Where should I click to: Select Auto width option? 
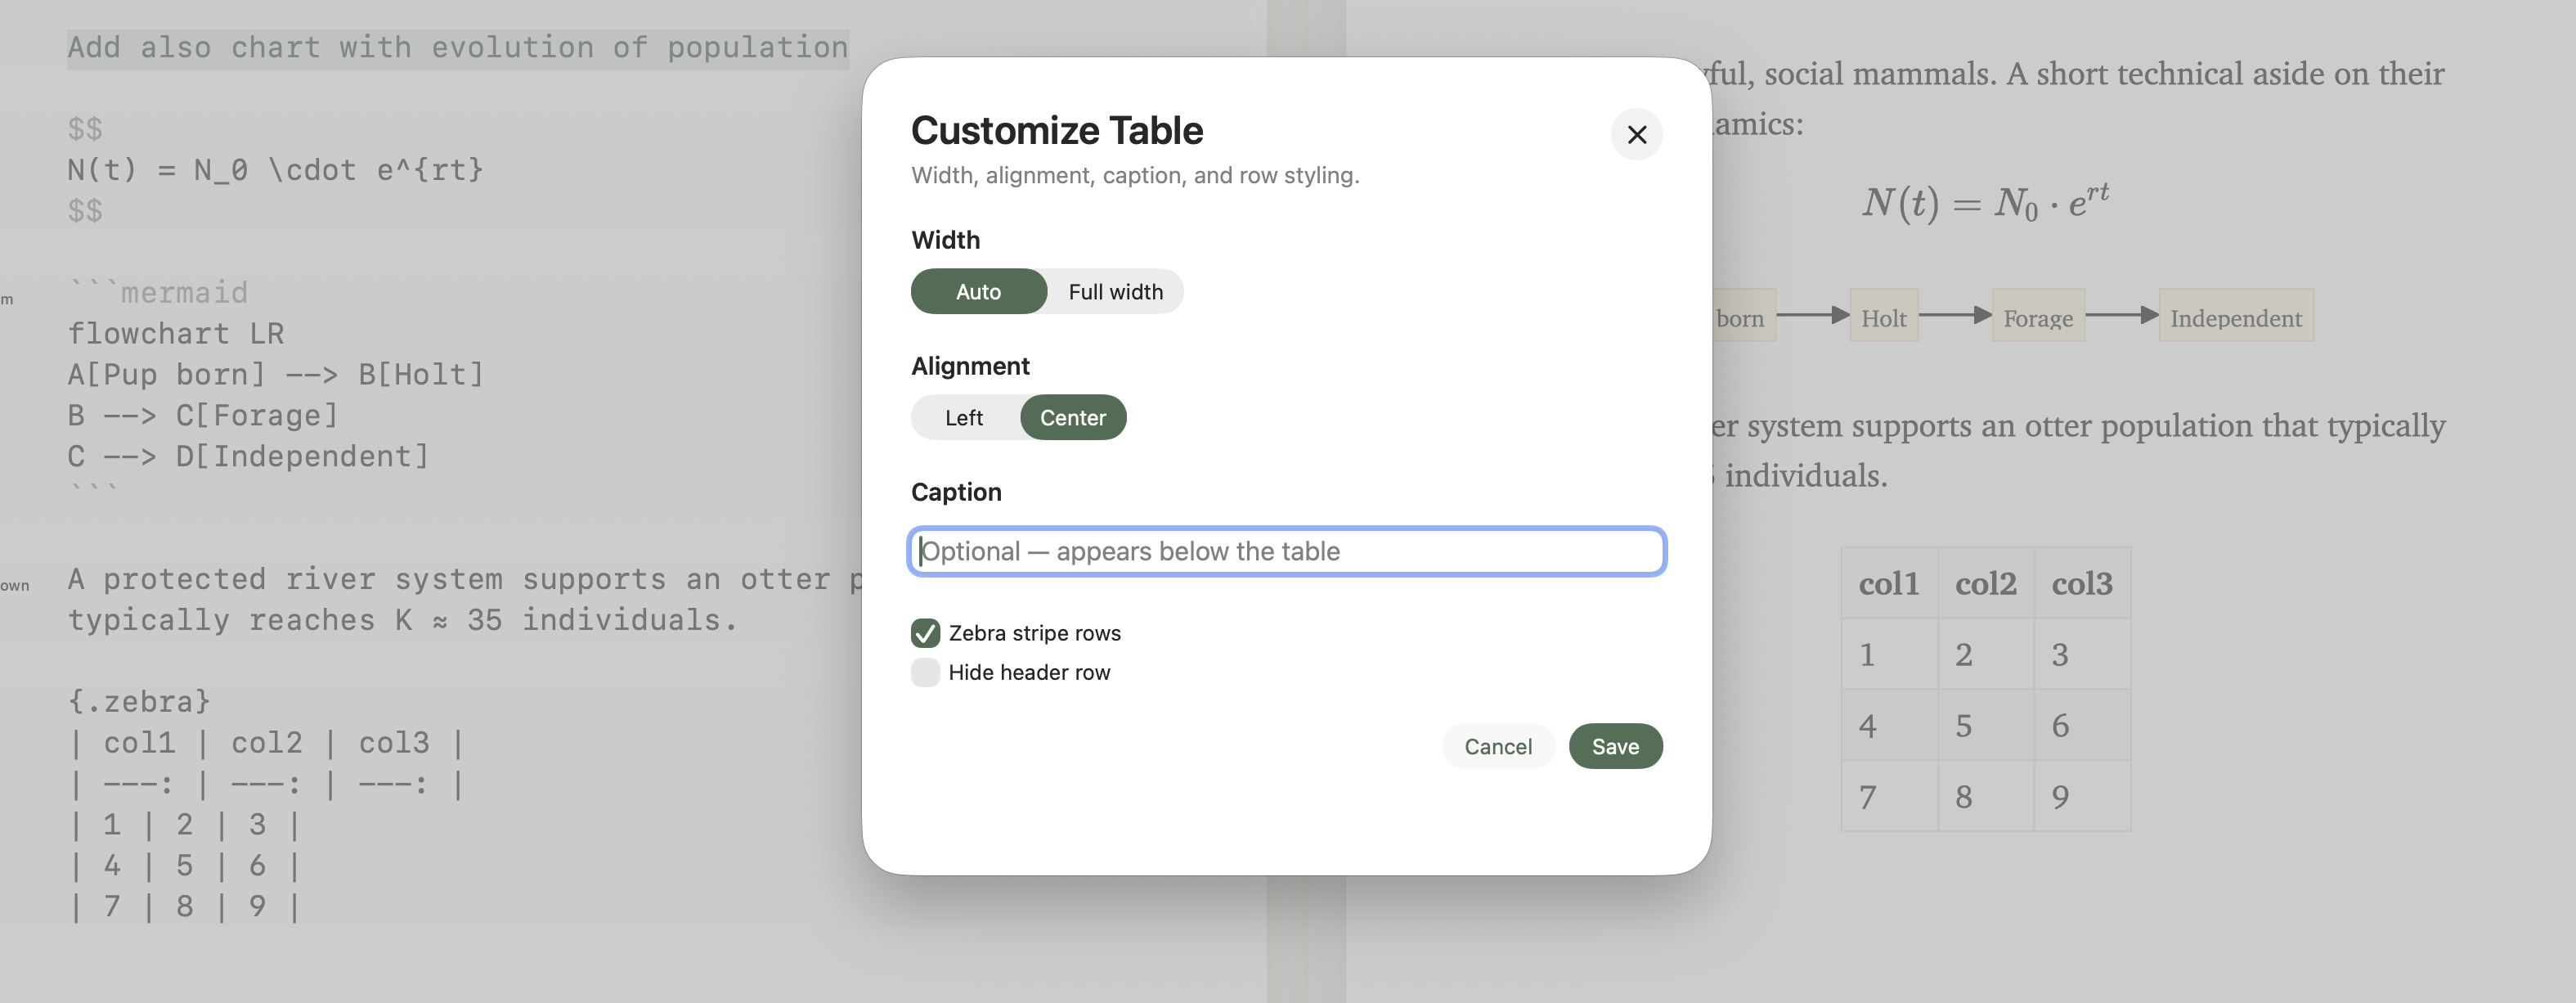pos(978,291)
